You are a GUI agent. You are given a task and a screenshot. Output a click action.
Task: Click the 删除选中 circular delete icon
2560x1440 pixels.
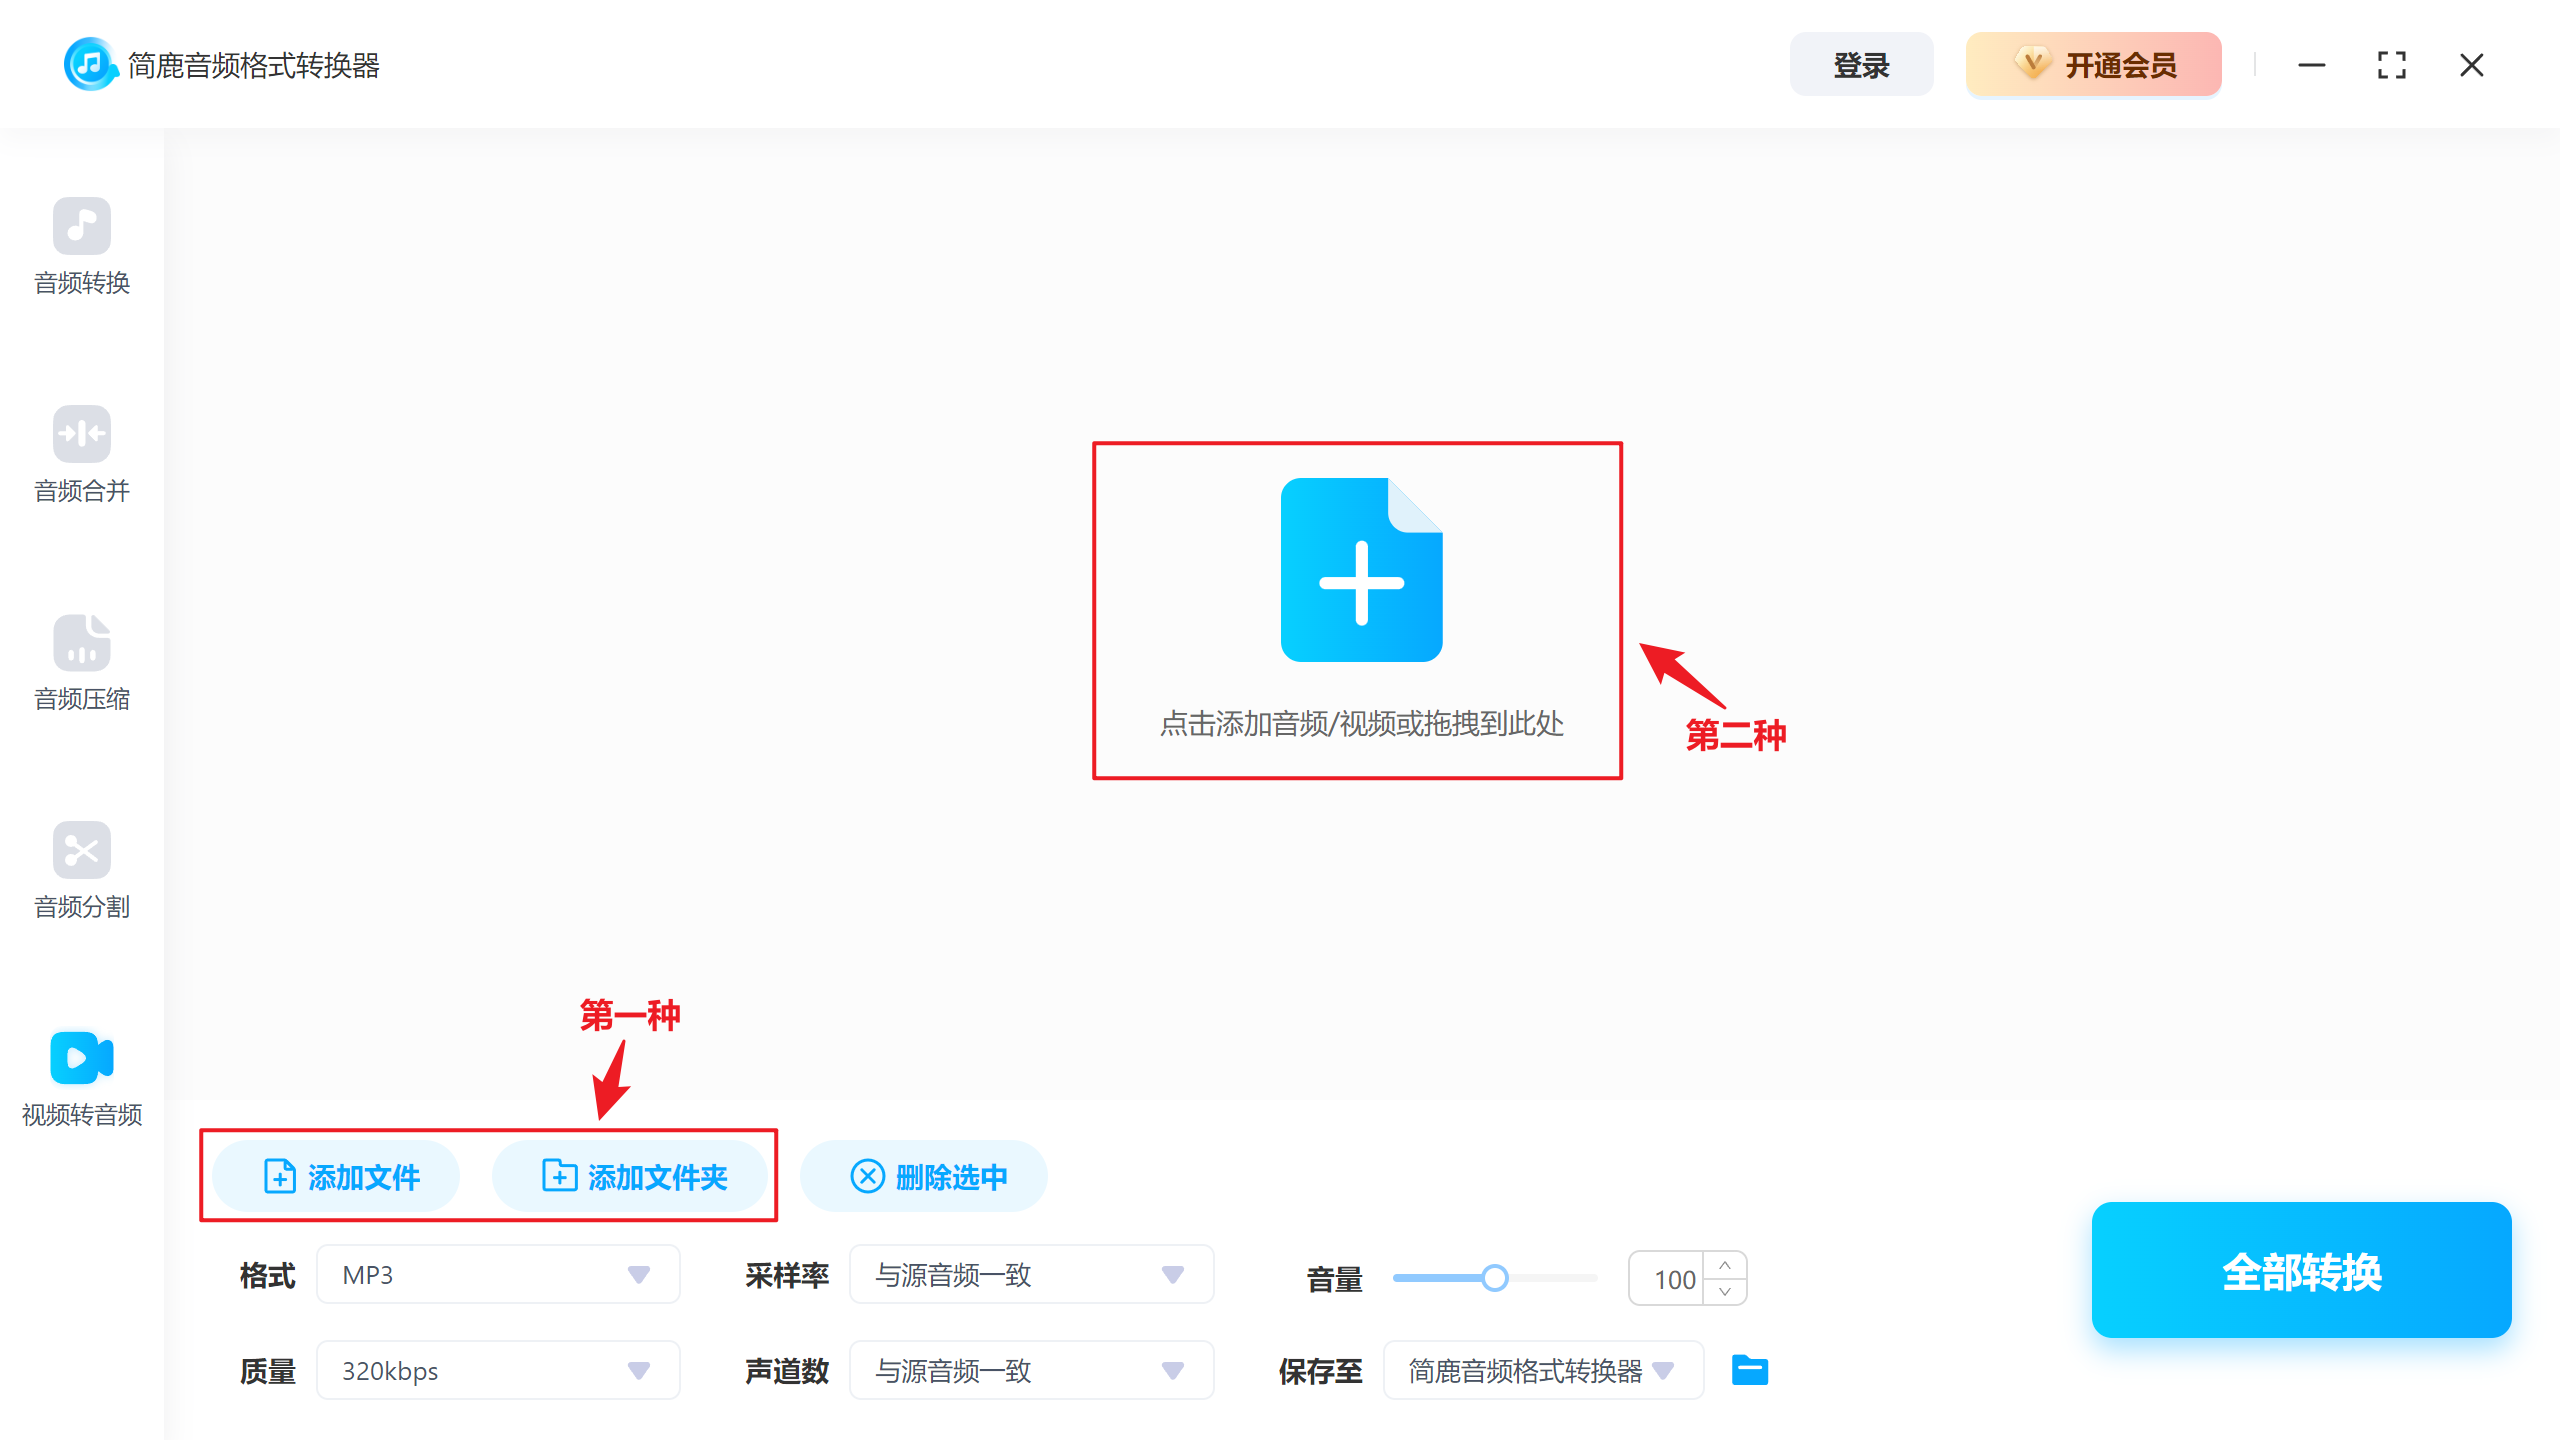867,1176
